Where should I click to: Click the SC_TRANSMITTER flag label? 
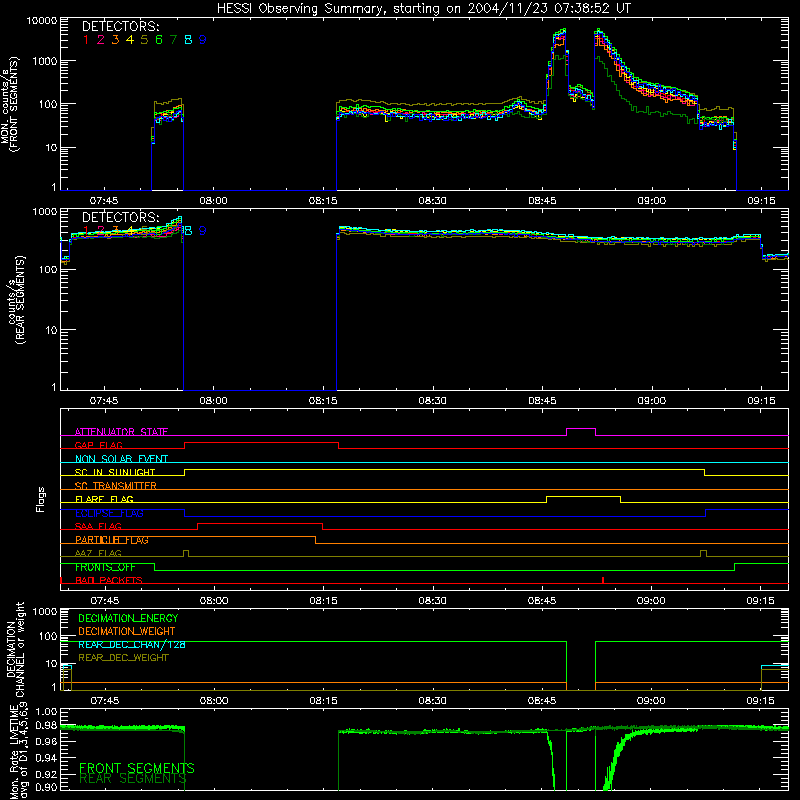(x=115, y=486)
